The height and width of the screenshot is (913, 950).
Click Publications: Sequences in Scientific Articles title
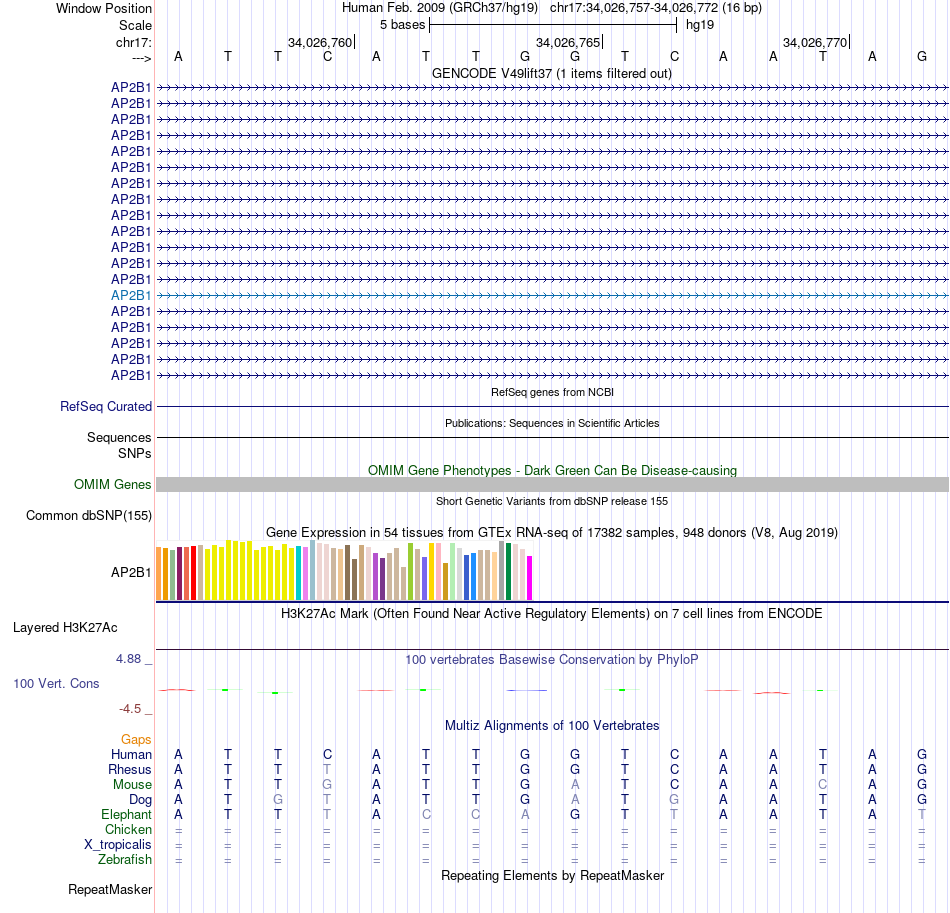[x=552, y=423]
